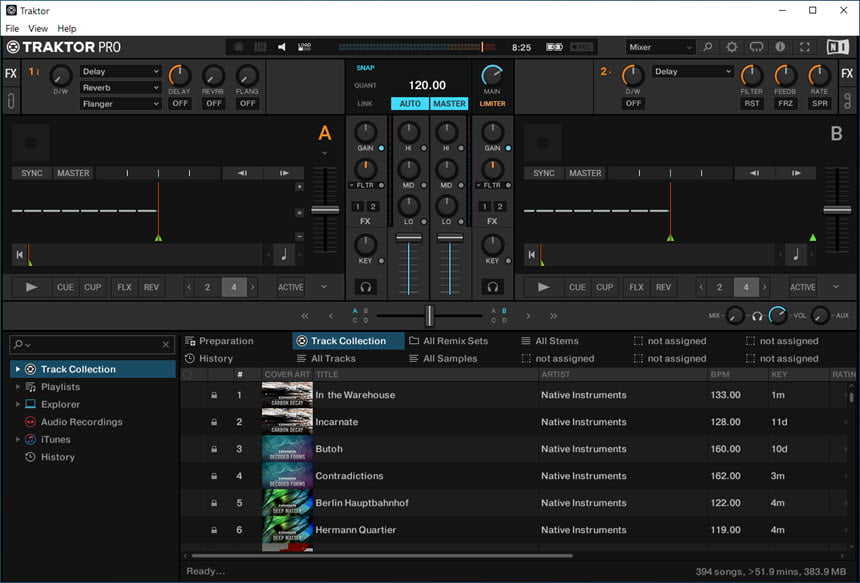The image size is (860, 583).
Task: Skip to track start on Deck B
Action: [531, 254]
